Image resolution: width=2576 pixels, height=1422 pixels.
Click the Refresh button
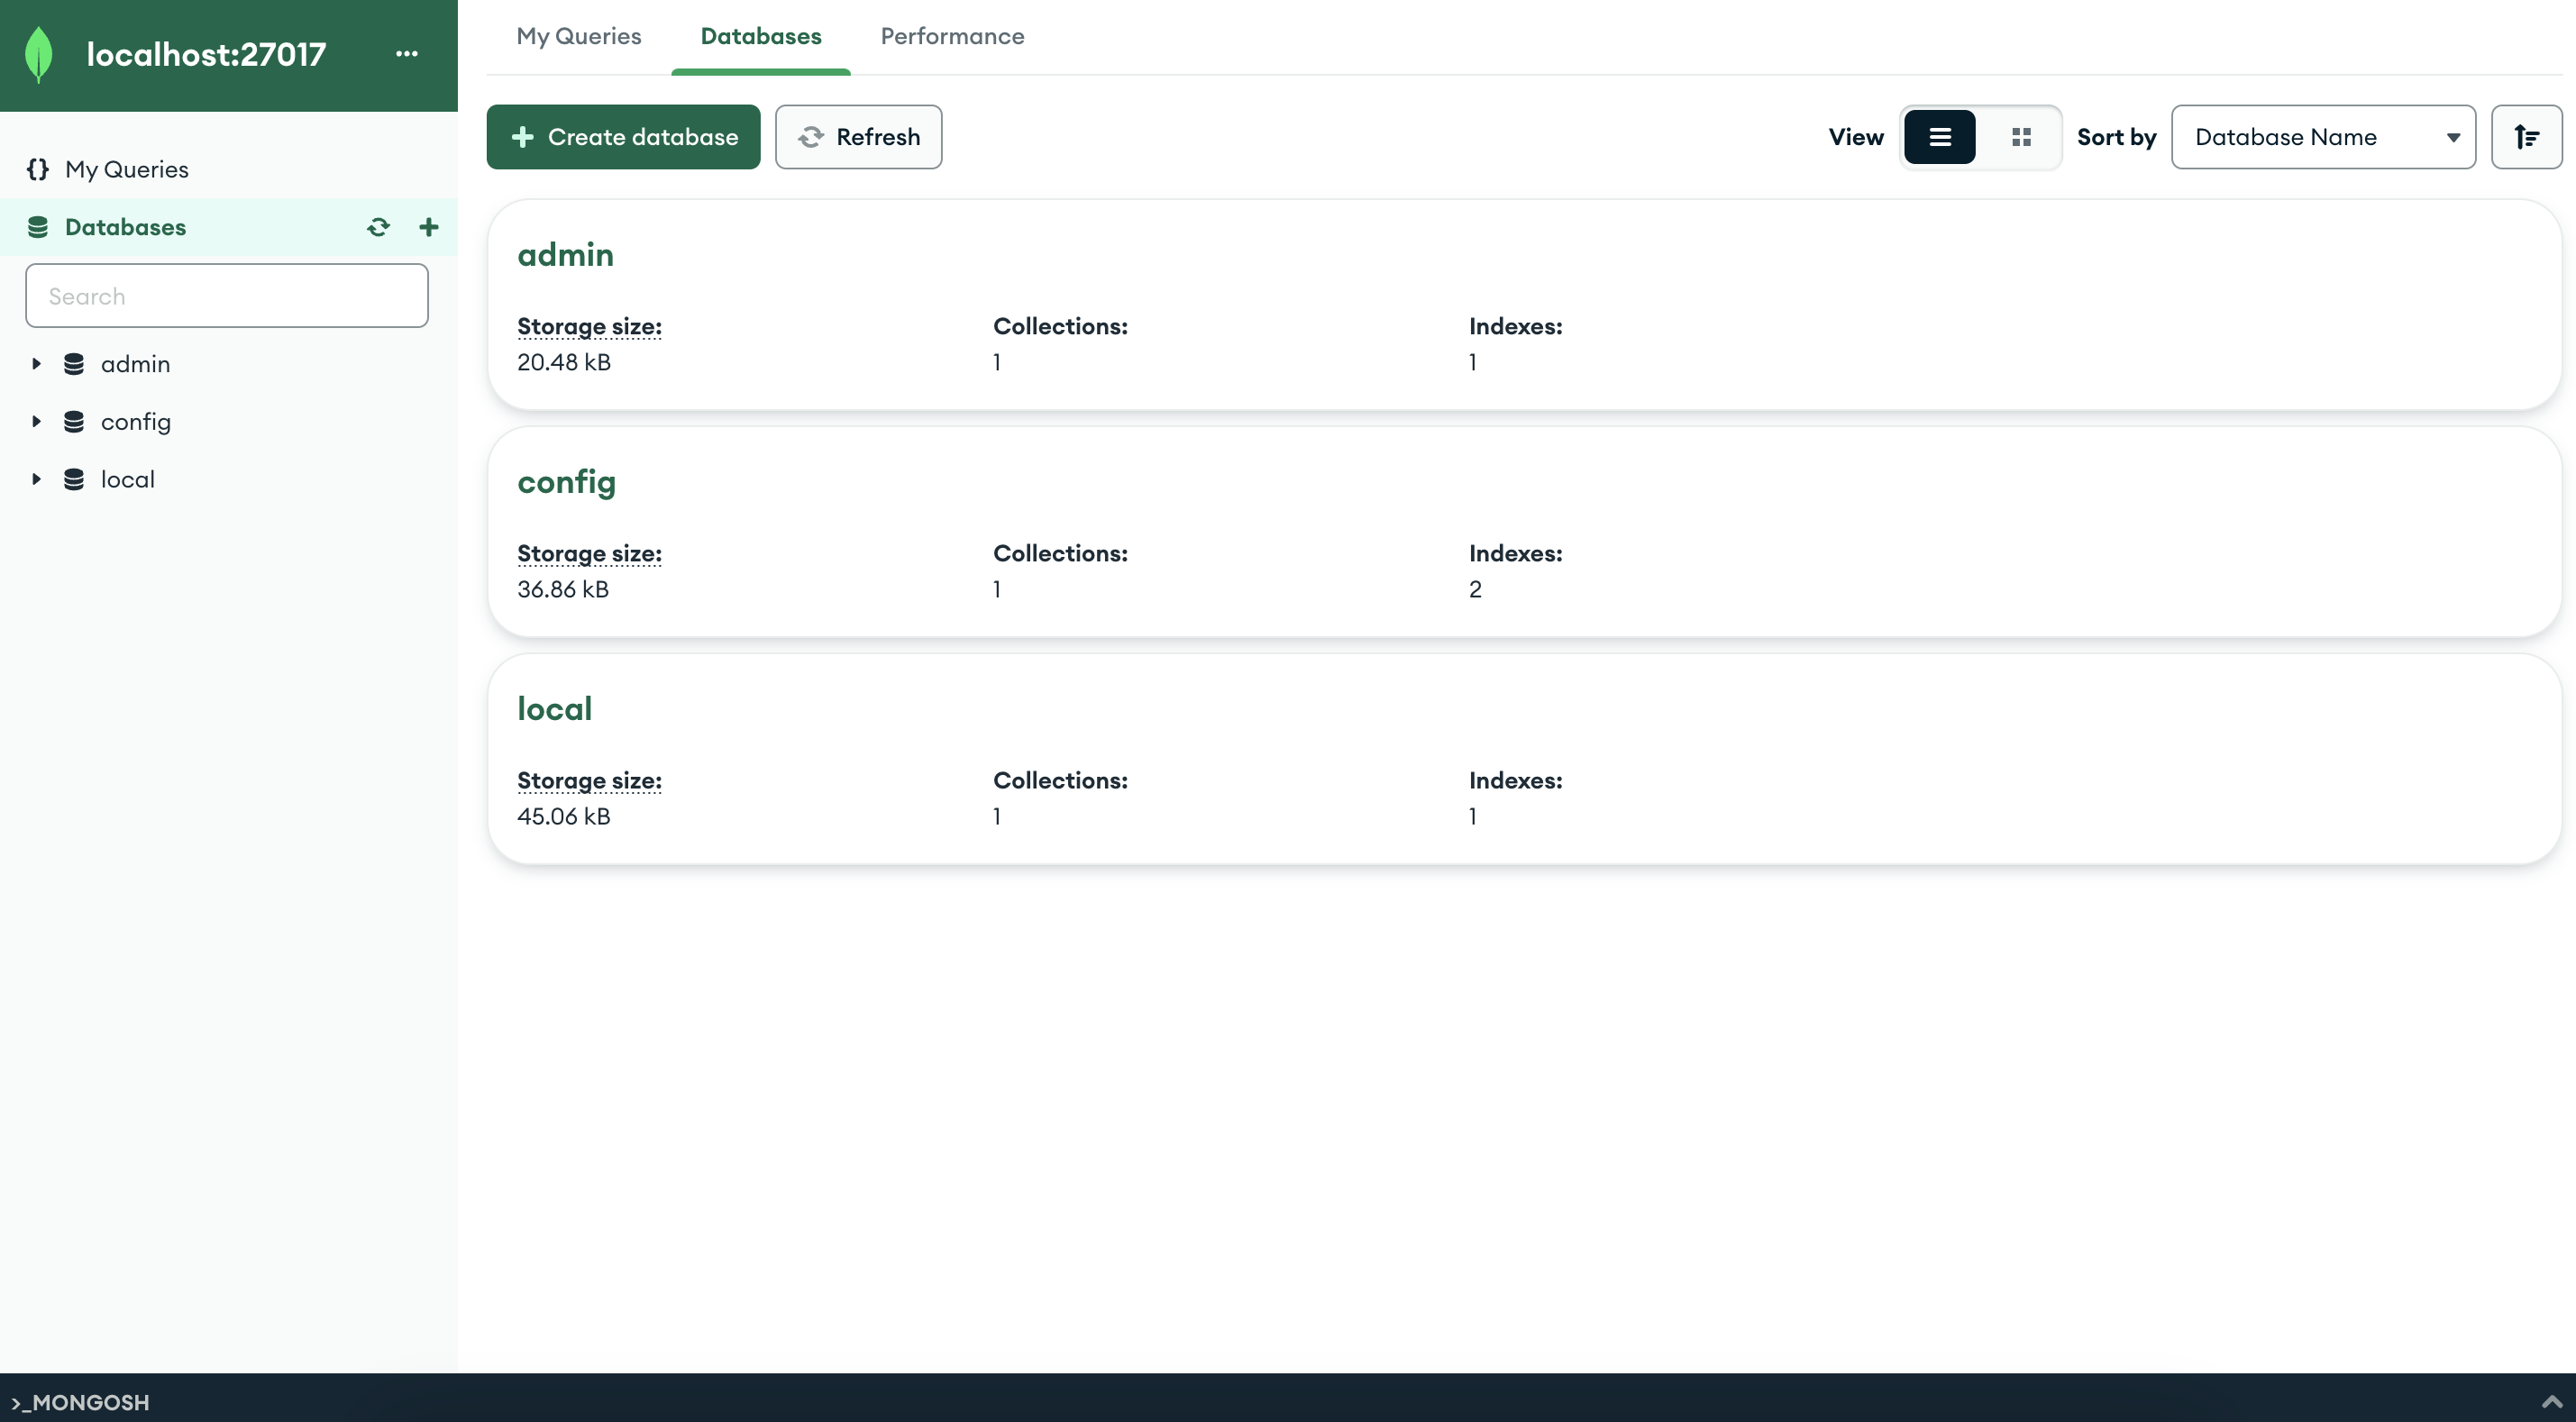pos(858,137)
